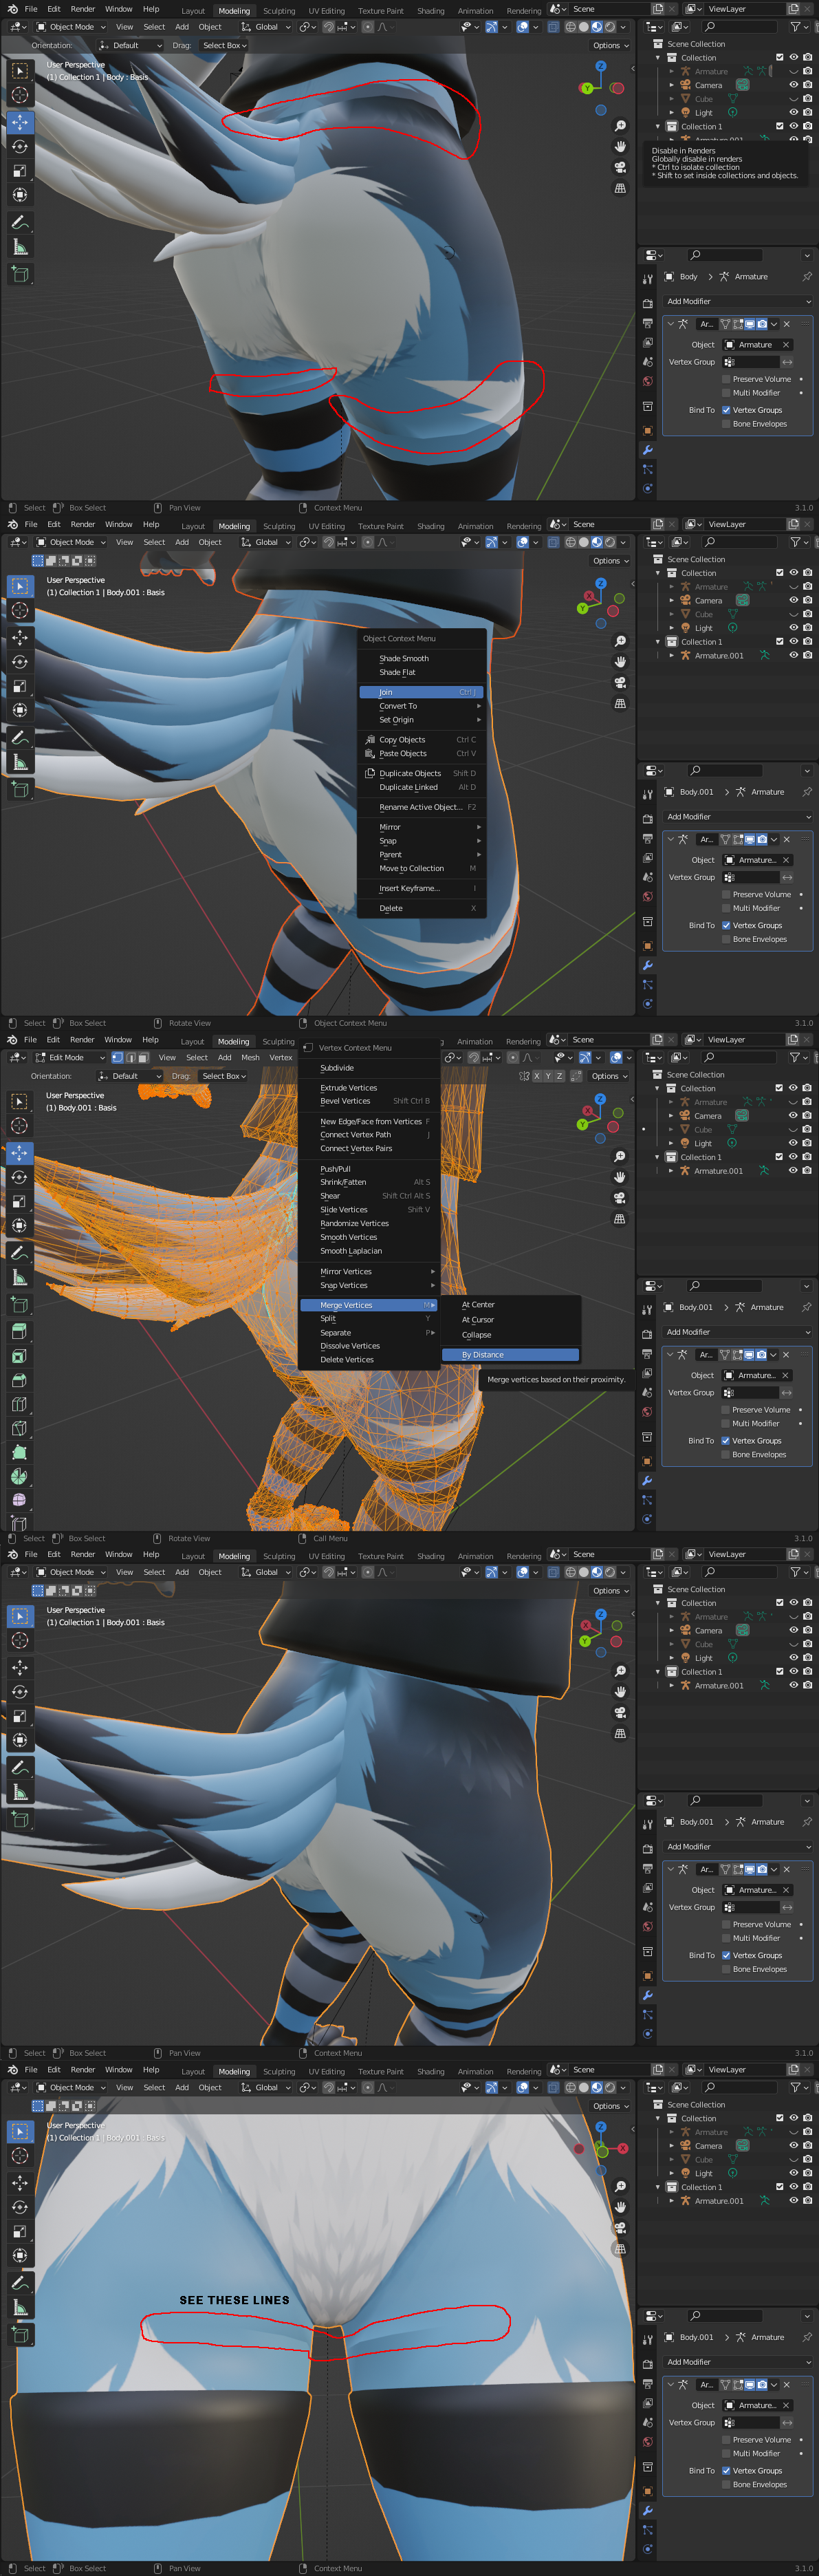This screenshot has width=819, height=2576.
Task: Choose Shade Smooth in the Object Context Menu
Action: pos(422,658)
